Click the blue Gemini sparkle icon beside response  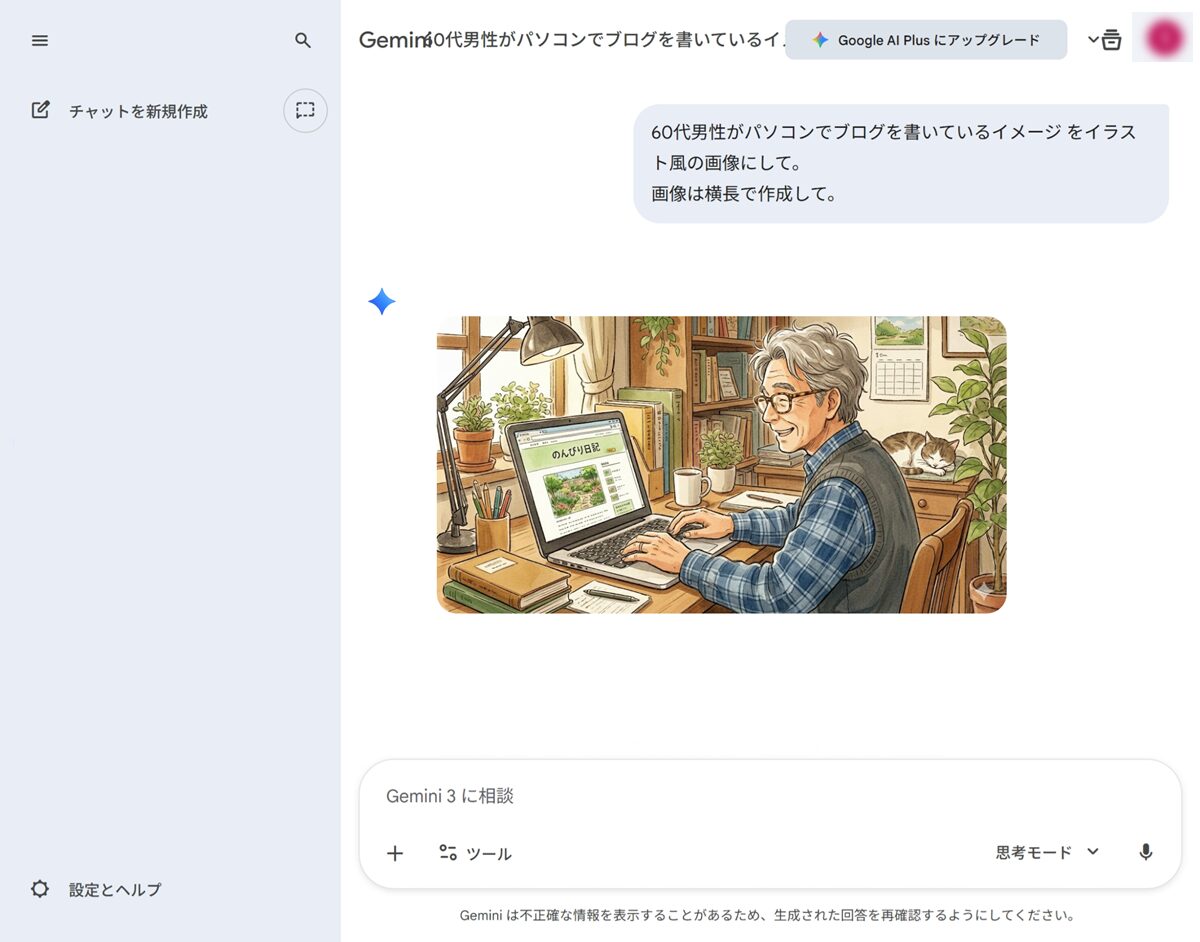[381, 301]
